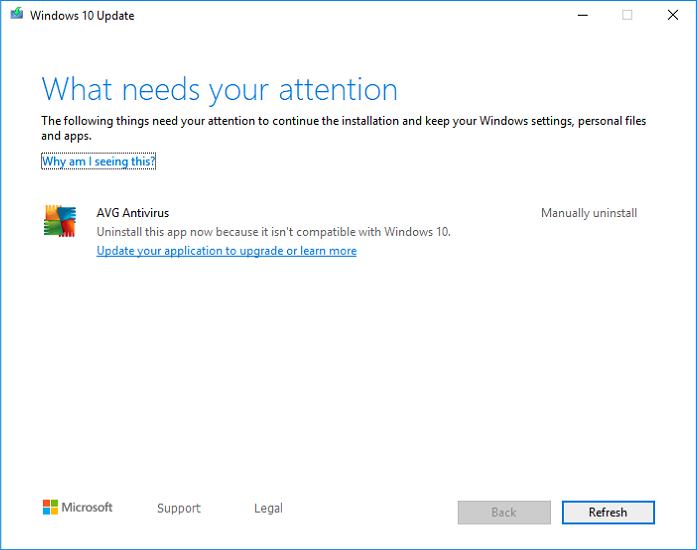Open the Support link

point(179,508)
